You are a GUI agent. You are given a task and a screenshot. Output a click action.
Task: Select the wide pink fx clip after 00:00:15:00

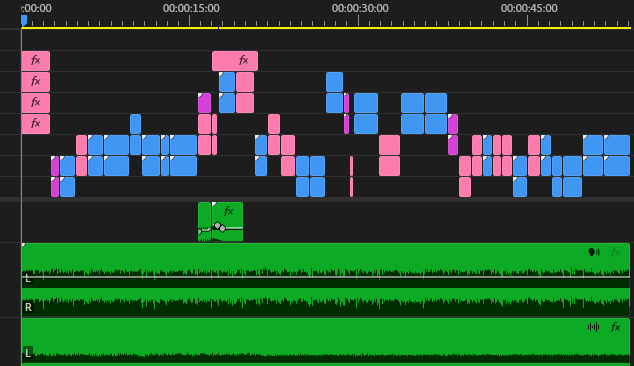(235, 61)
